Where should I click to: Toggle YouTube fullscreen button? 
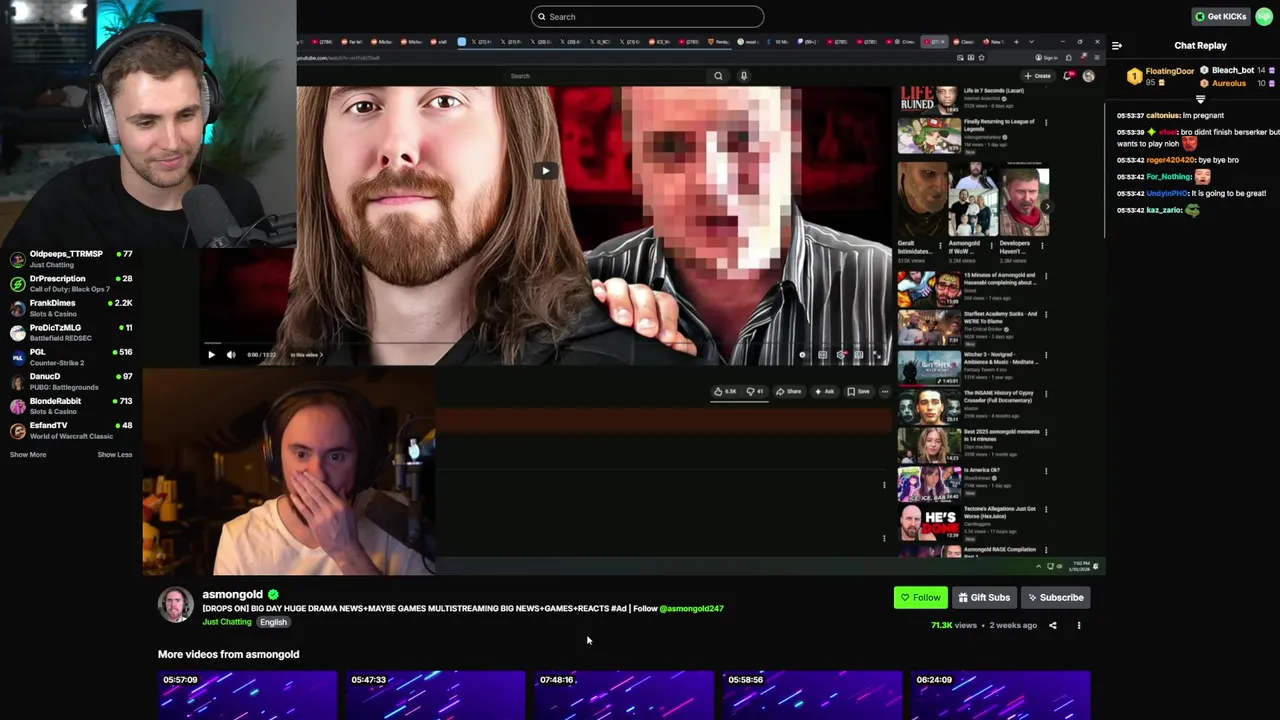(876, 354)
